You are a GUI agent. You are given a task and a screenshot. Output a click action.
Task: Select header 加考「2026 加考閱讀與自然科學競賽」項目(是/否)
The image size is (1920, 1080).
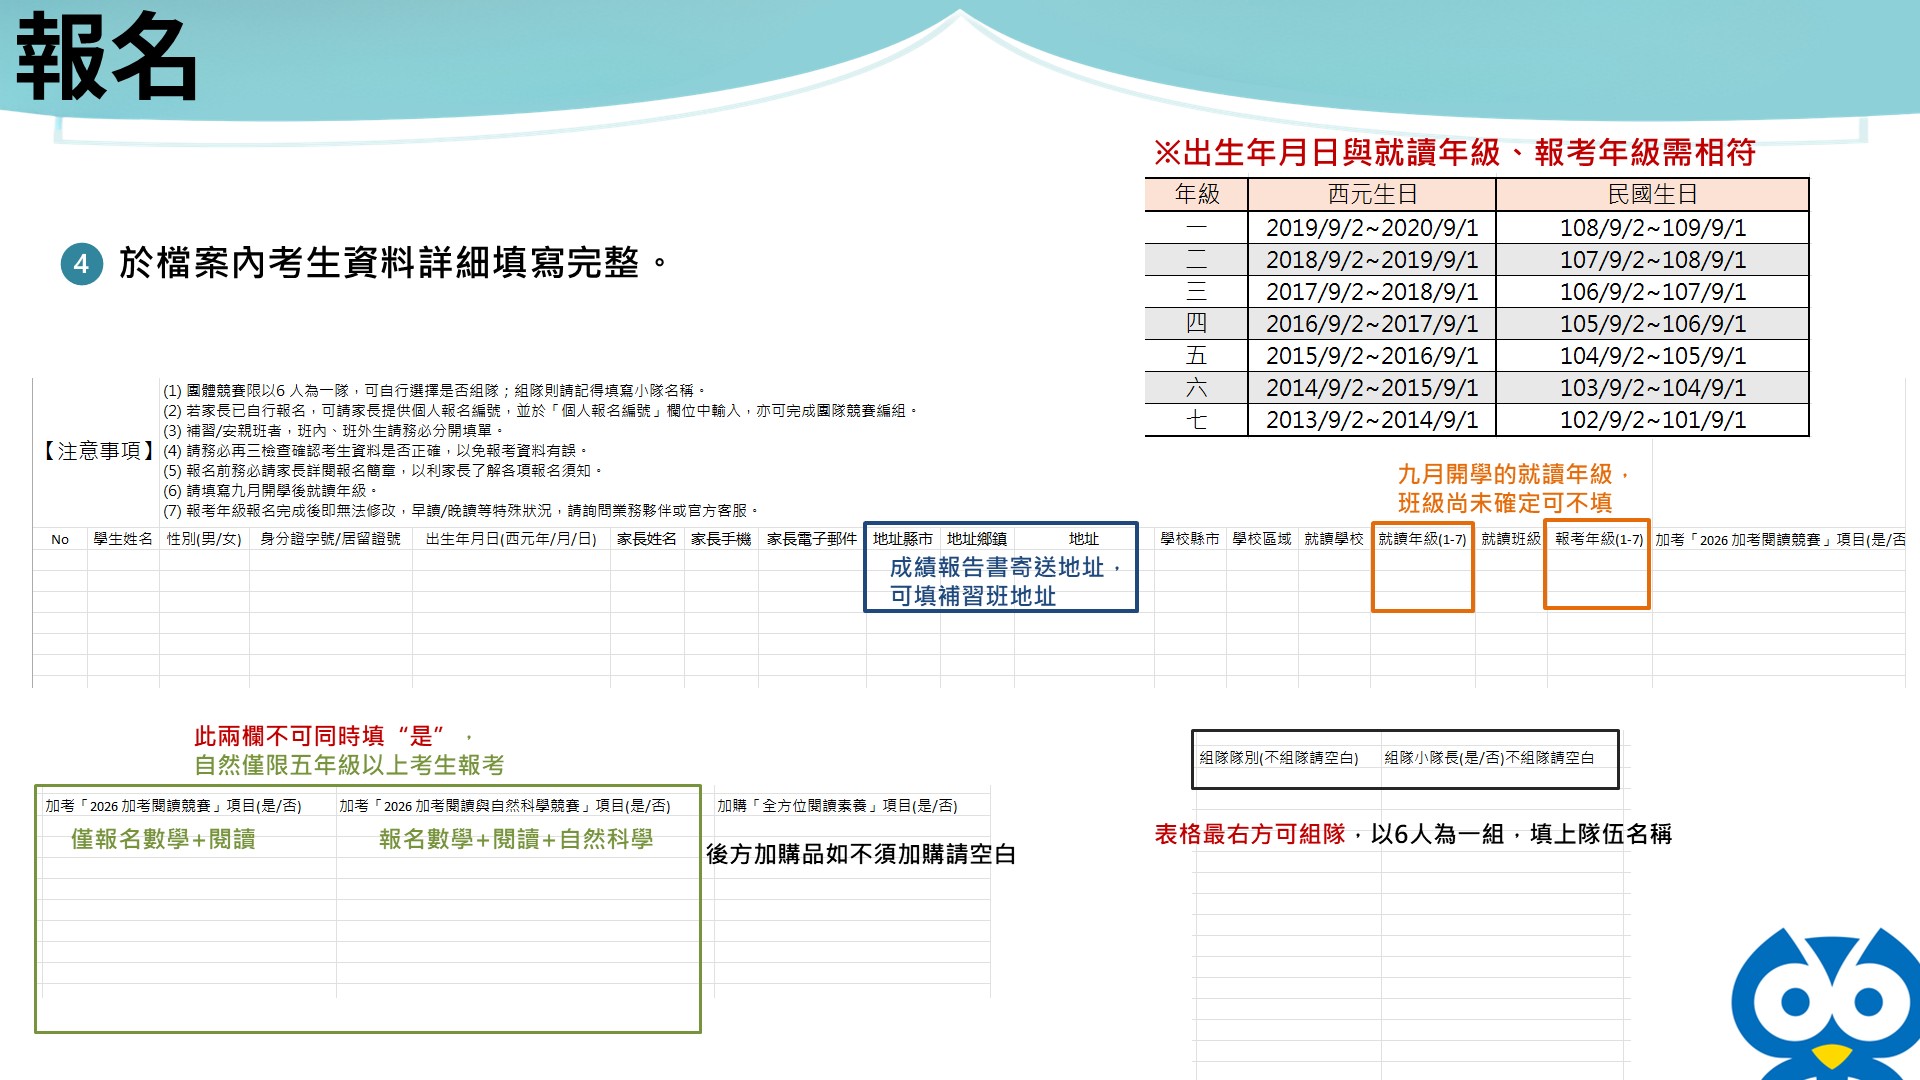[505, 806]
